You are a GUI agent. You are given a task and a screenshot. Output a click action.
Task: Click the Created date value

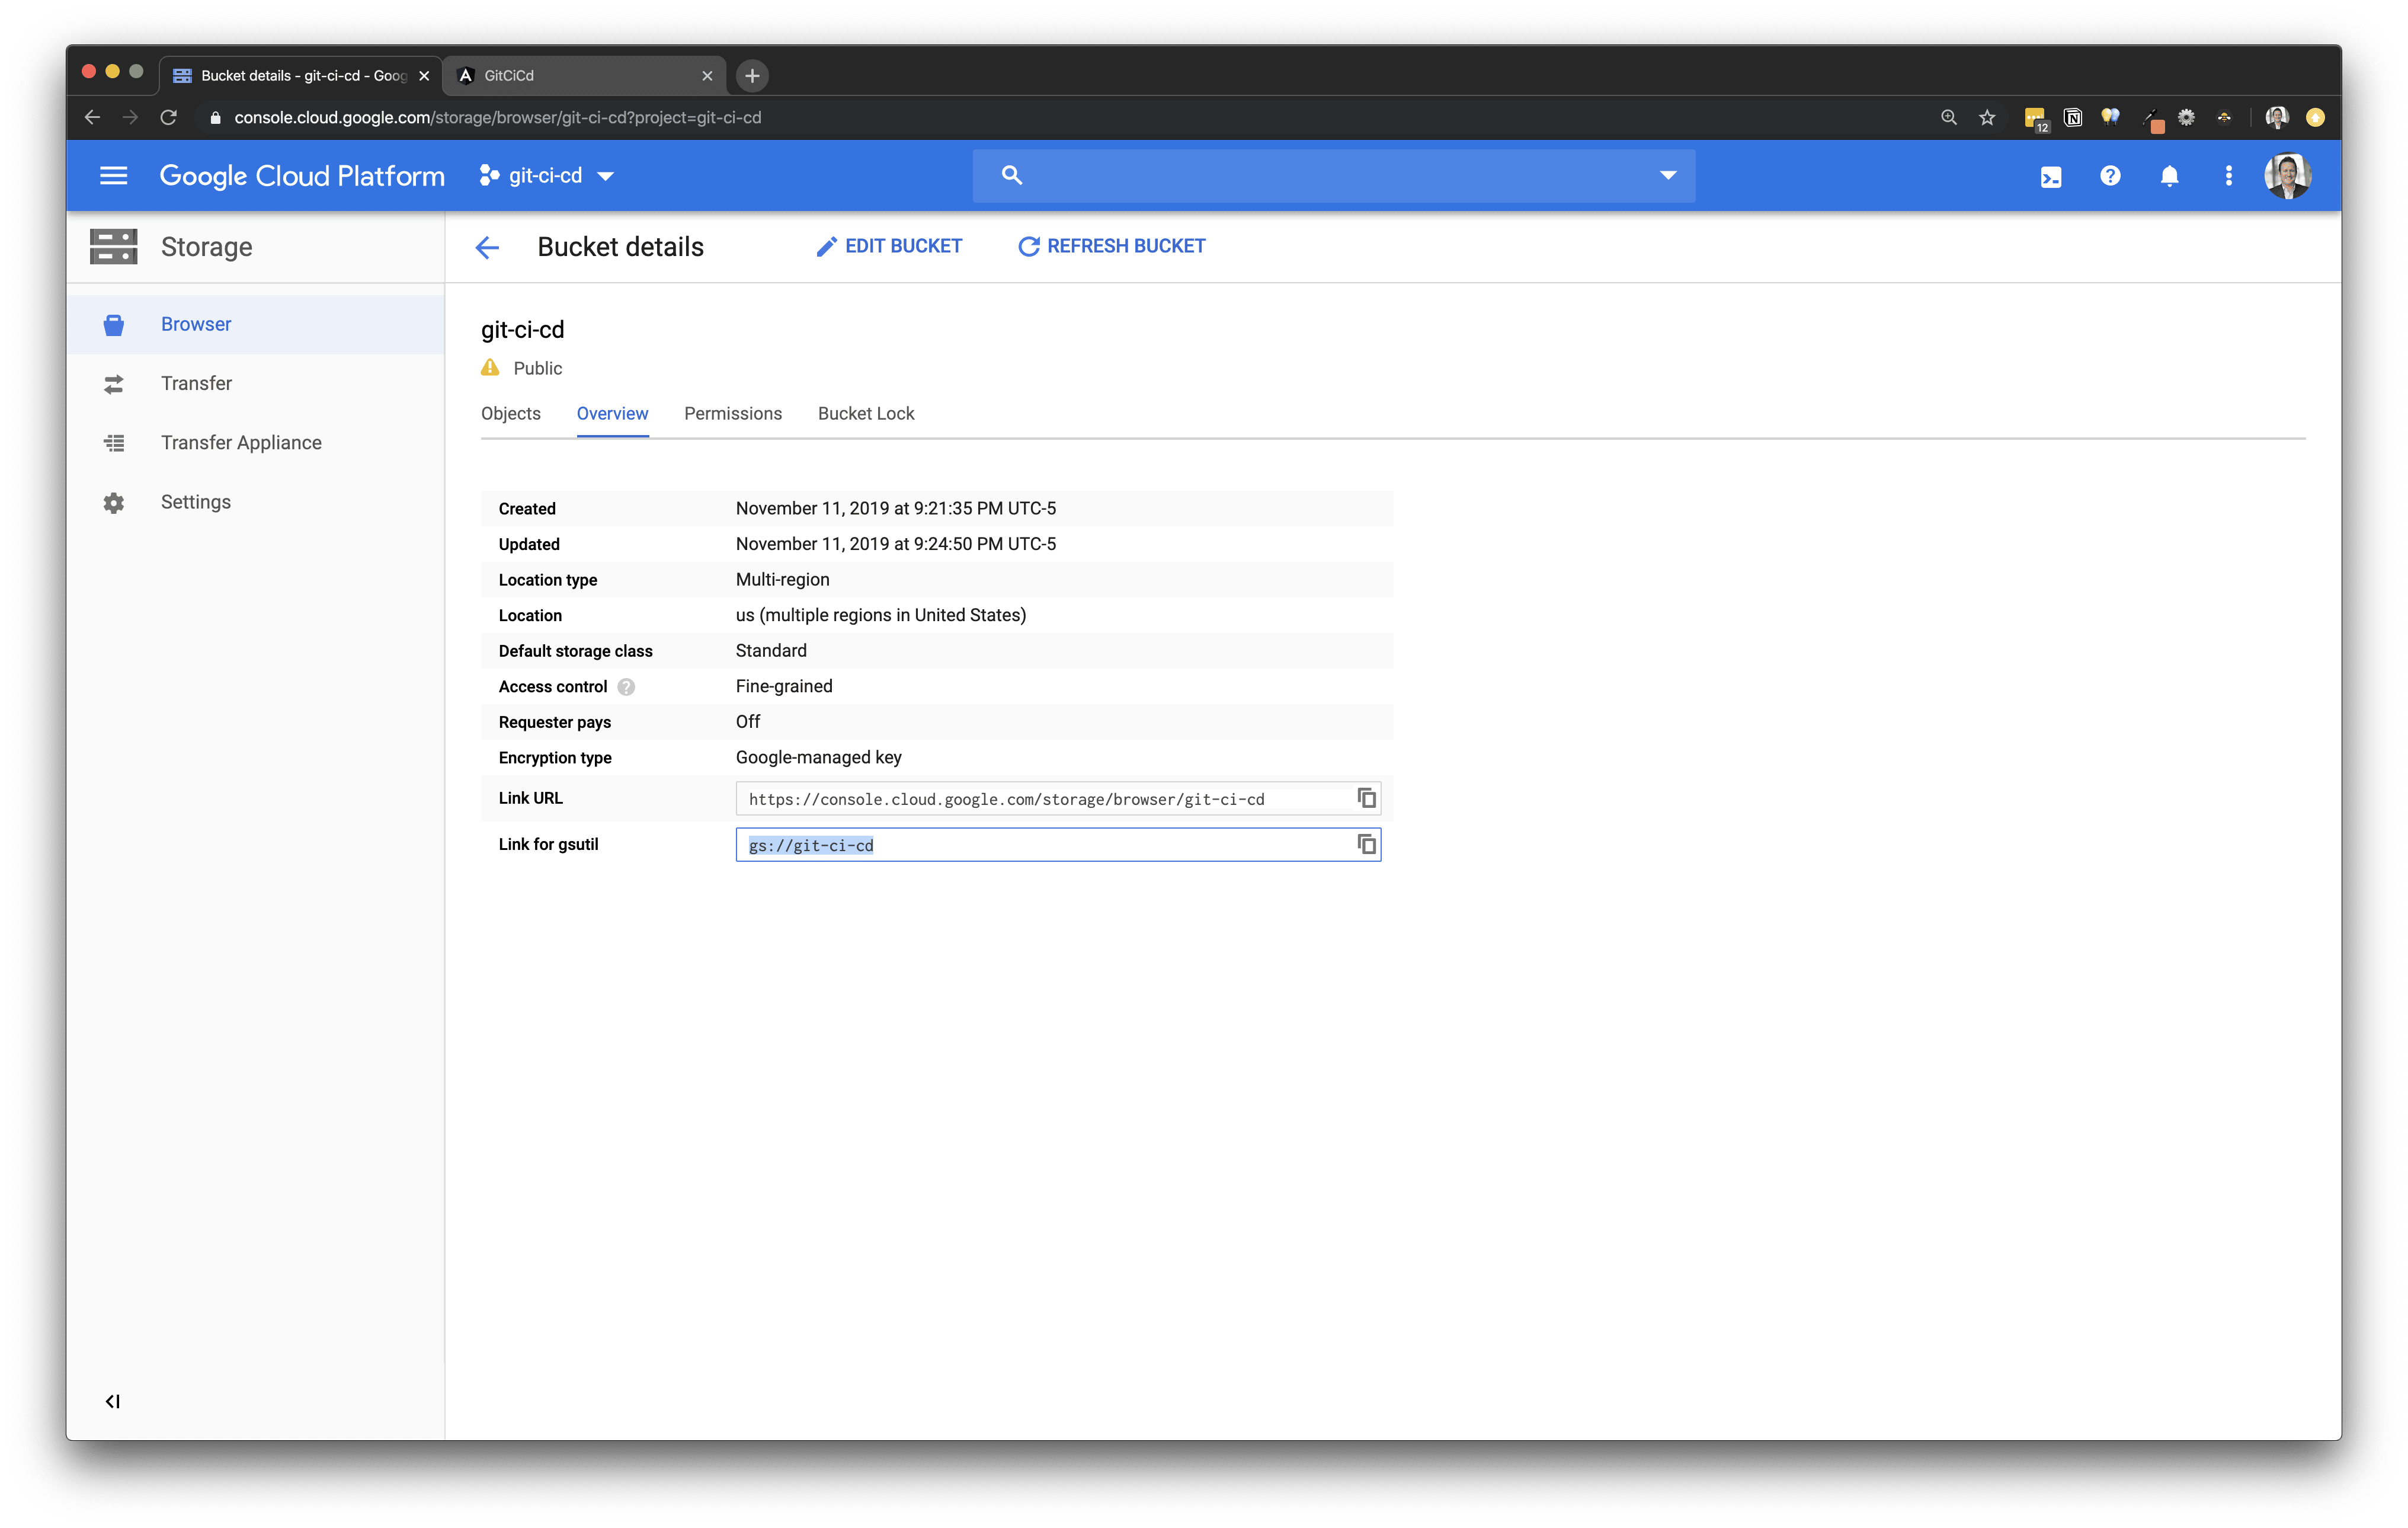pyautogui.click(x=896, y=509)
